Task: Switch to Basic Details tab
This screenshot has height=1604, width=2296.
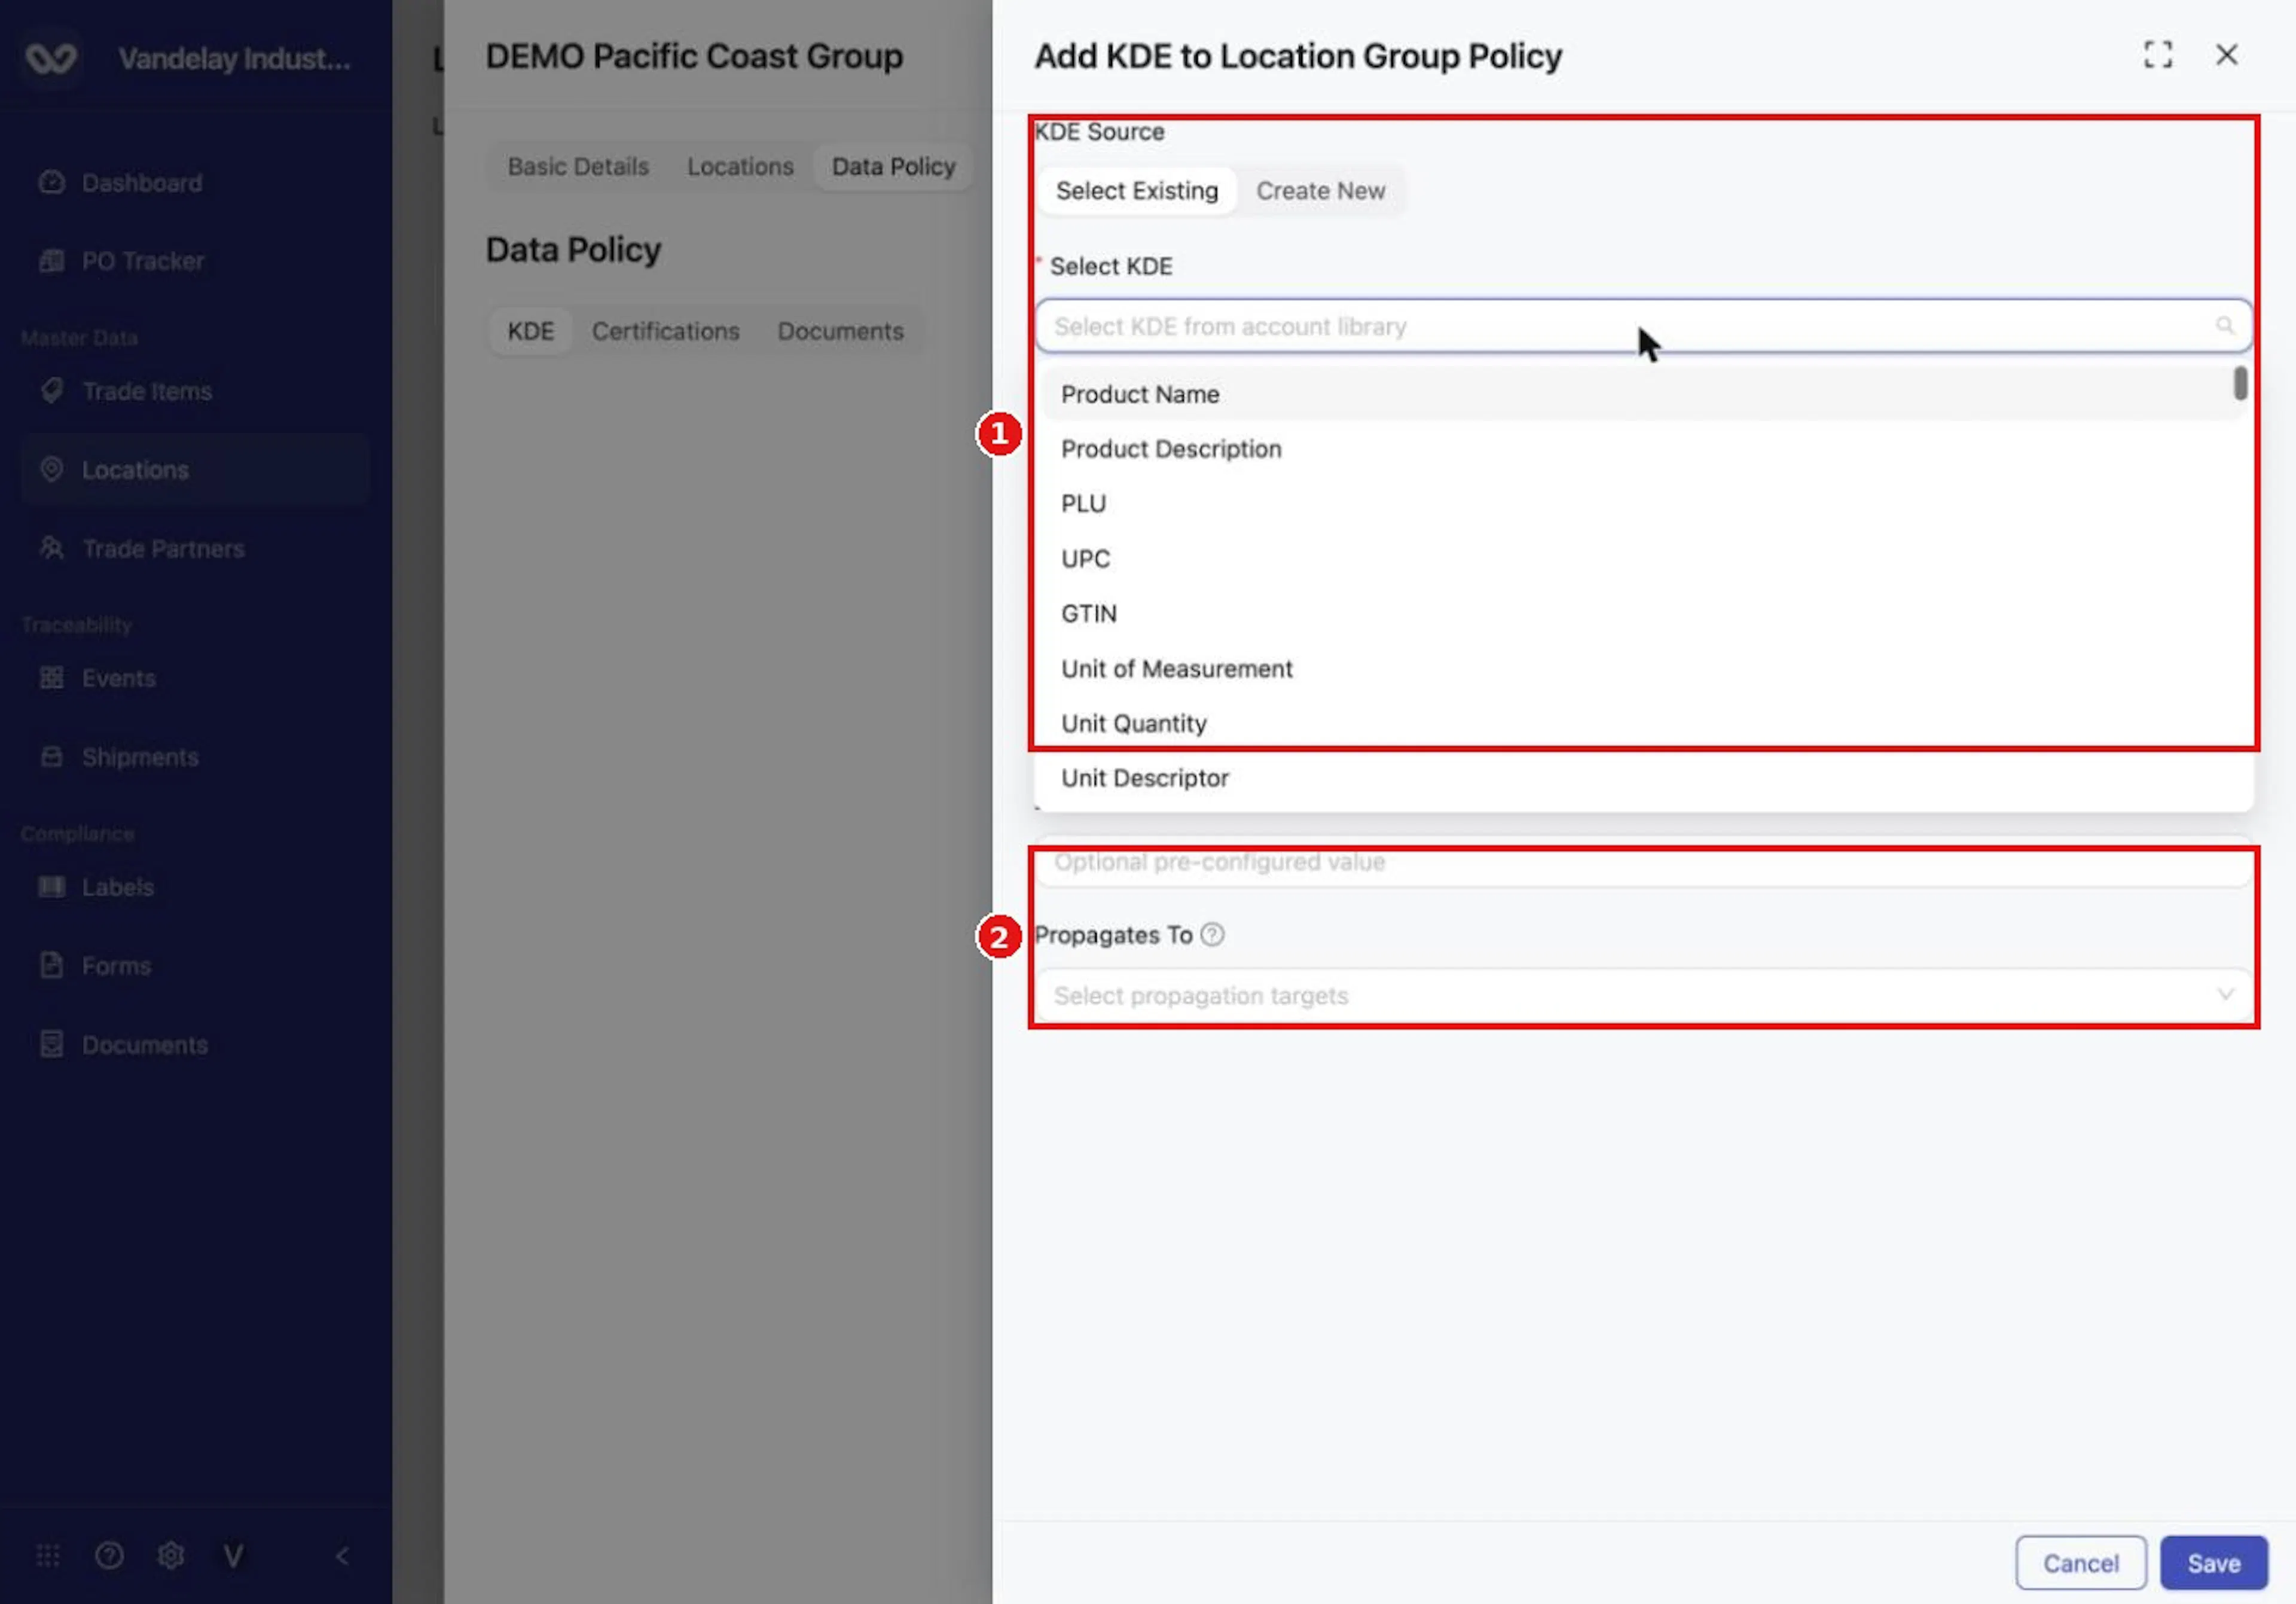Action: (578, 166)
